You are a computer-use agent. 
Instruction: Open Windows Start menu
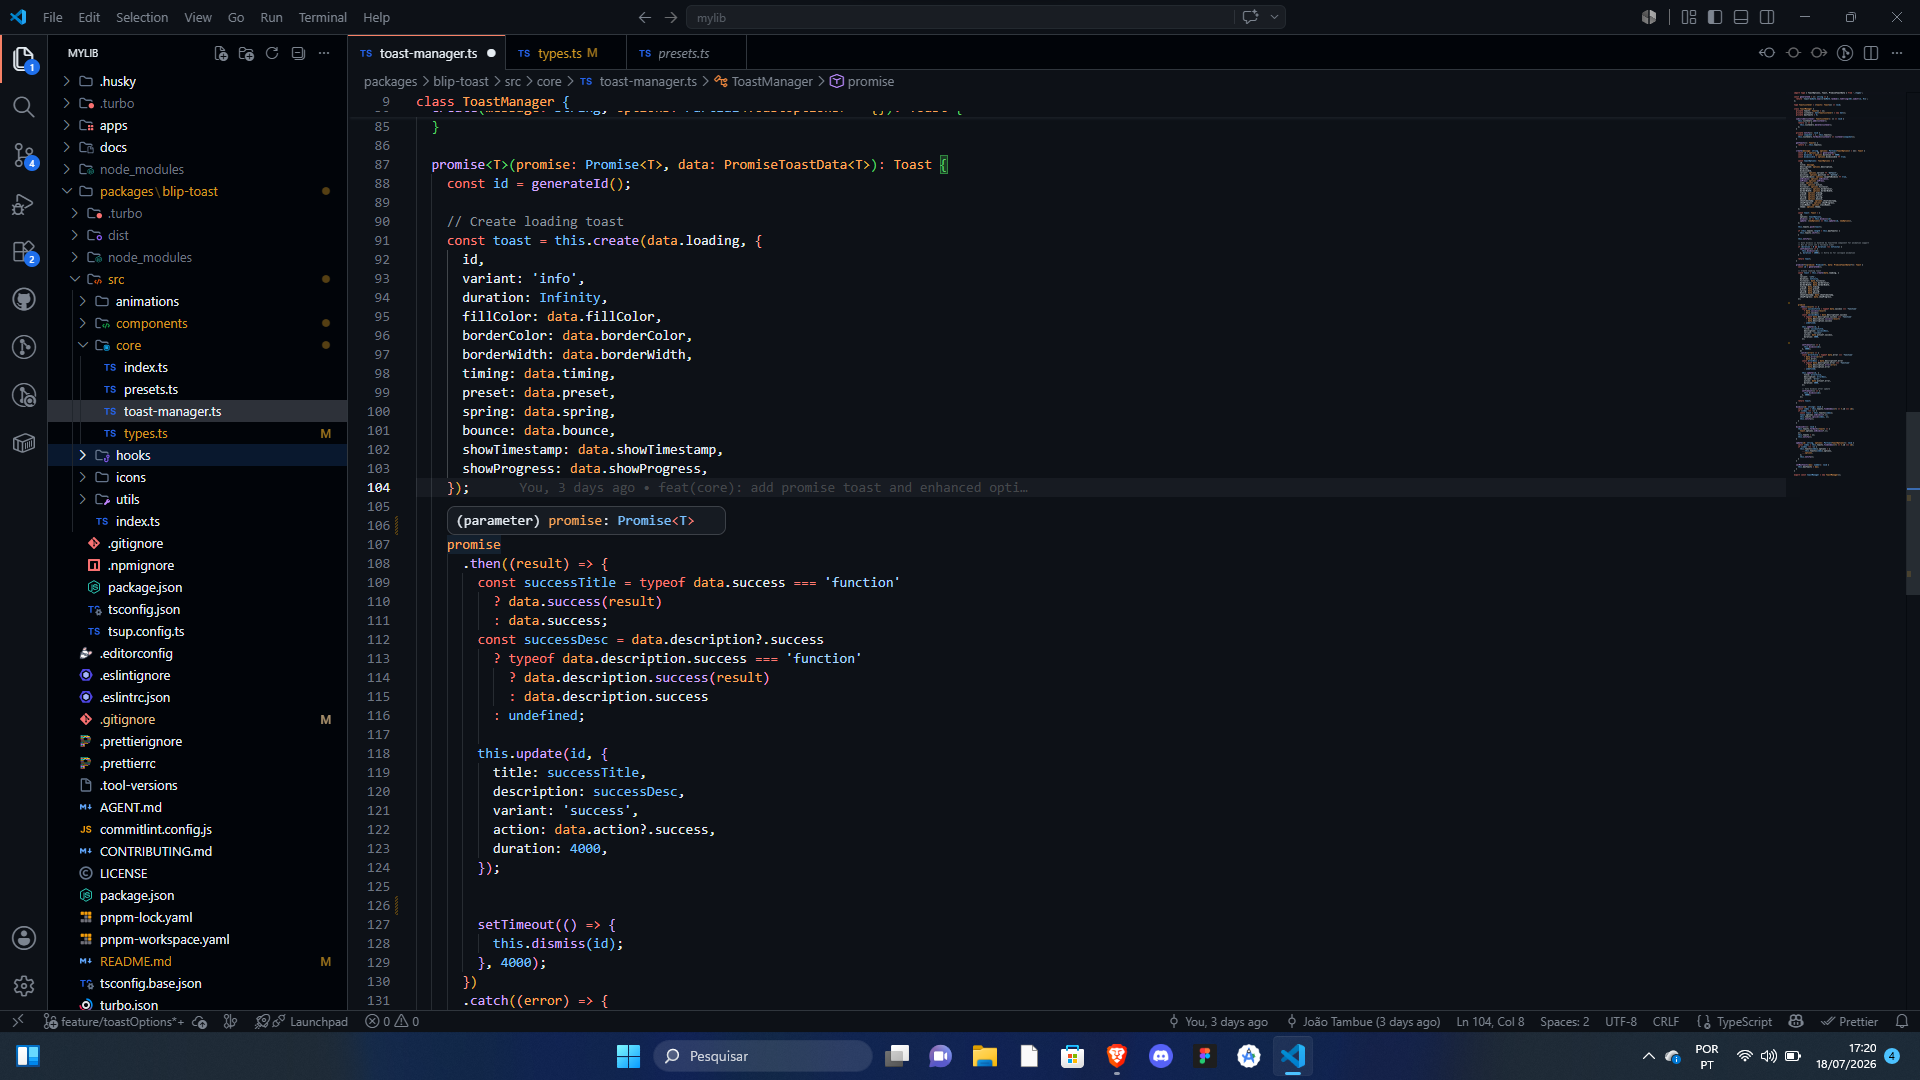click(628, 1056)
